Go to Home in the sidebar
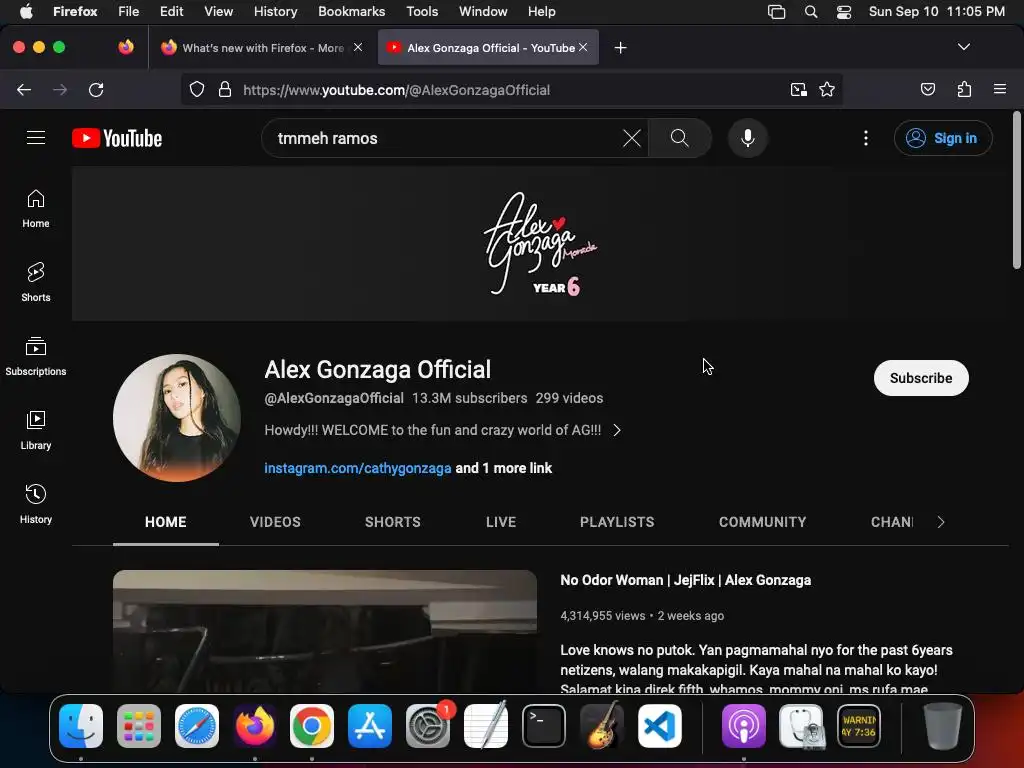The width and height of the screenshot is (1024, 768). 36,208
